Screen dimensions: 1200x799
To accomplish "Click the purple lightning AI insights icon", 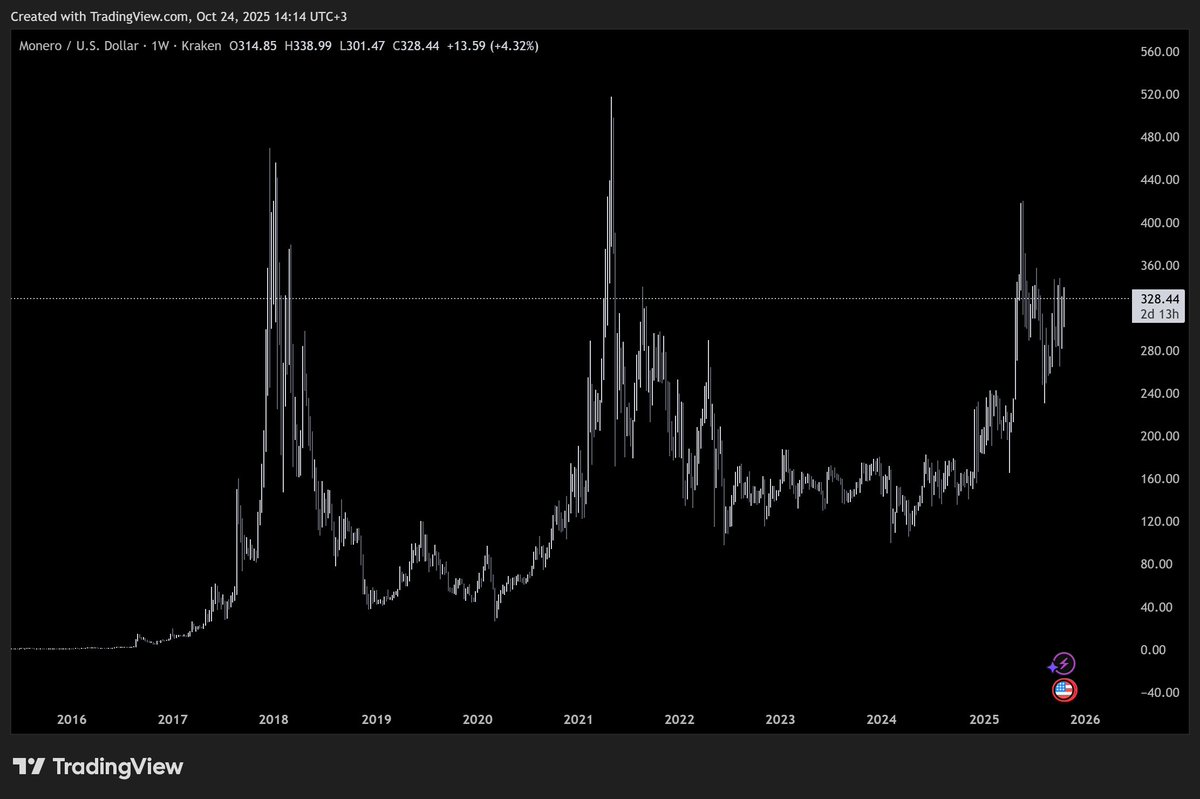I will pos(1062,663).
